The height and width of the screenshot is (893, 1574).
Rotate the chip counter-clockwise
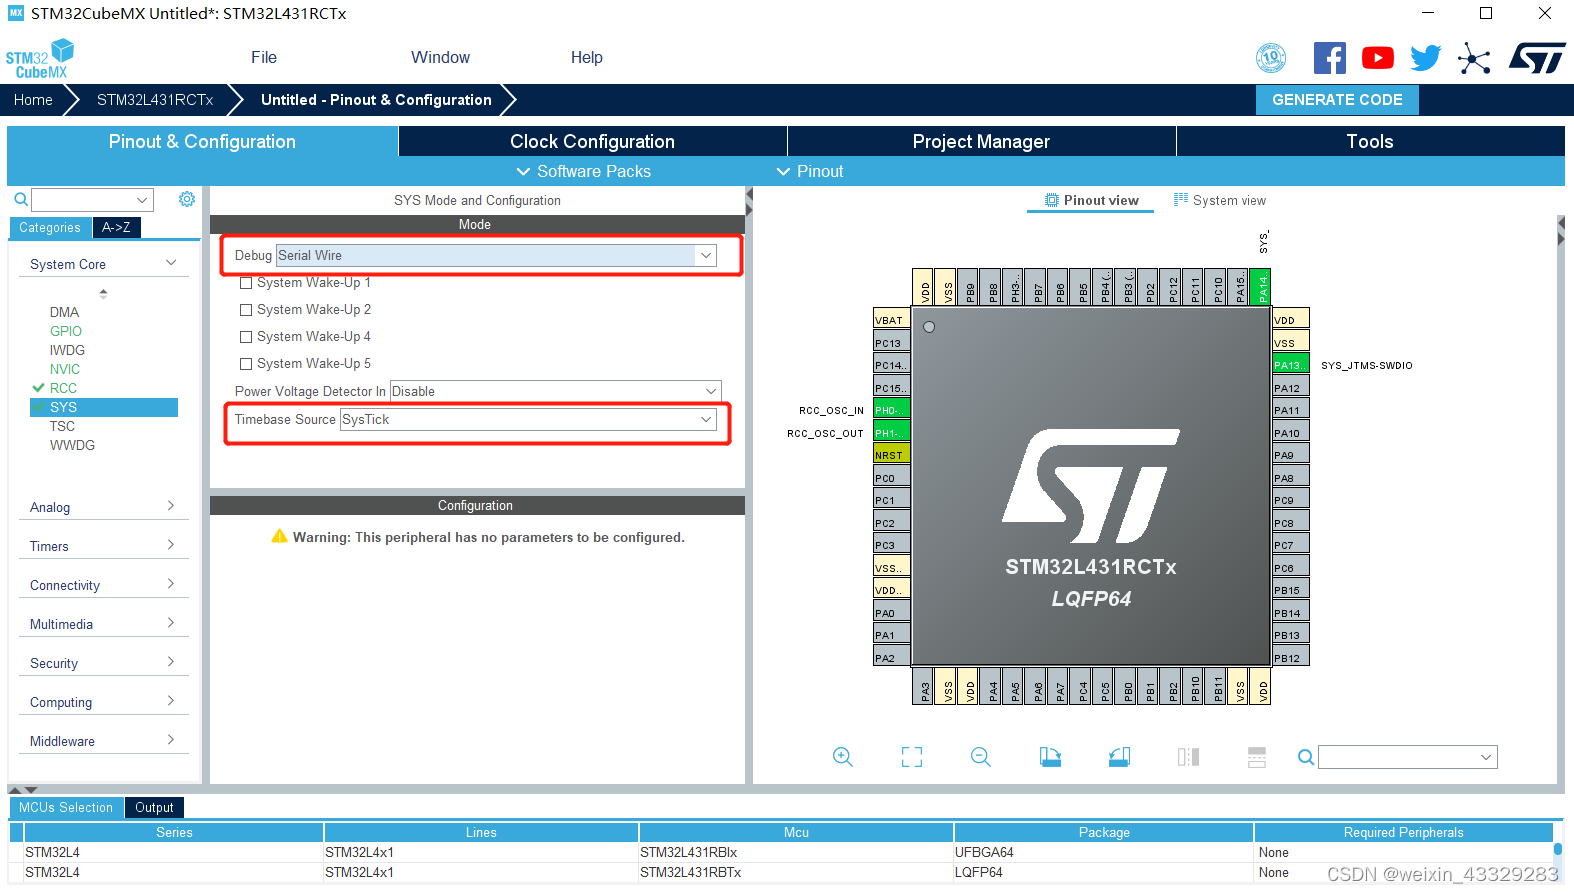pos(1119,757)
